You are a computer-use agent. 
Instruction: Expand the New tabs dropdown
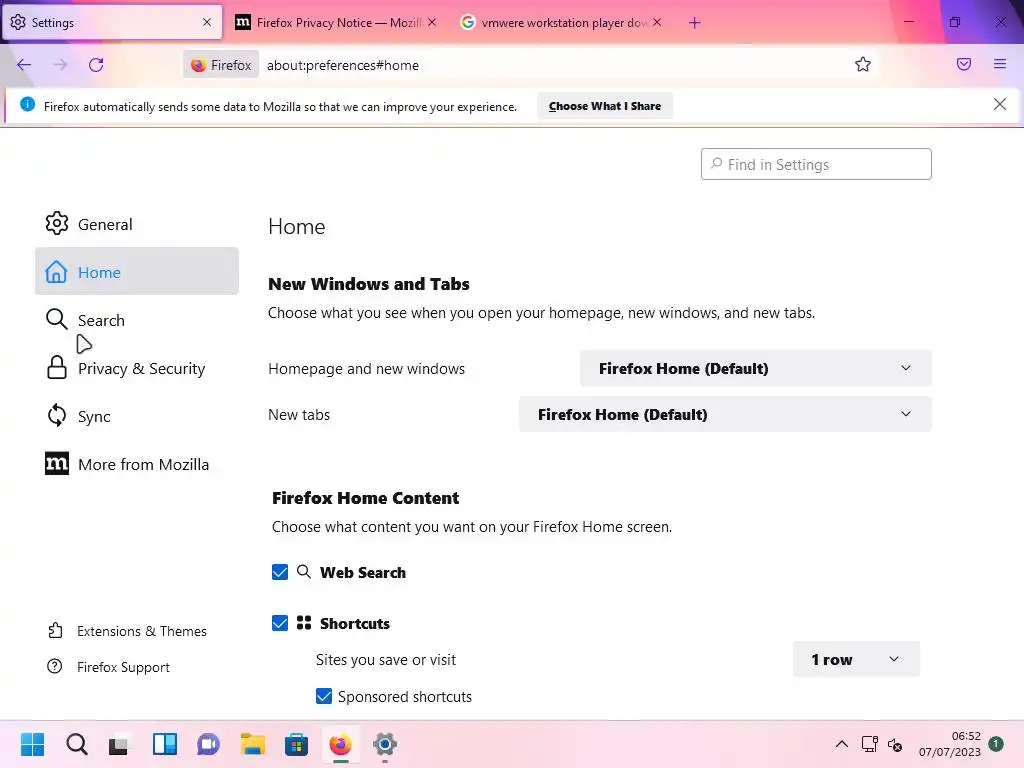725,414
